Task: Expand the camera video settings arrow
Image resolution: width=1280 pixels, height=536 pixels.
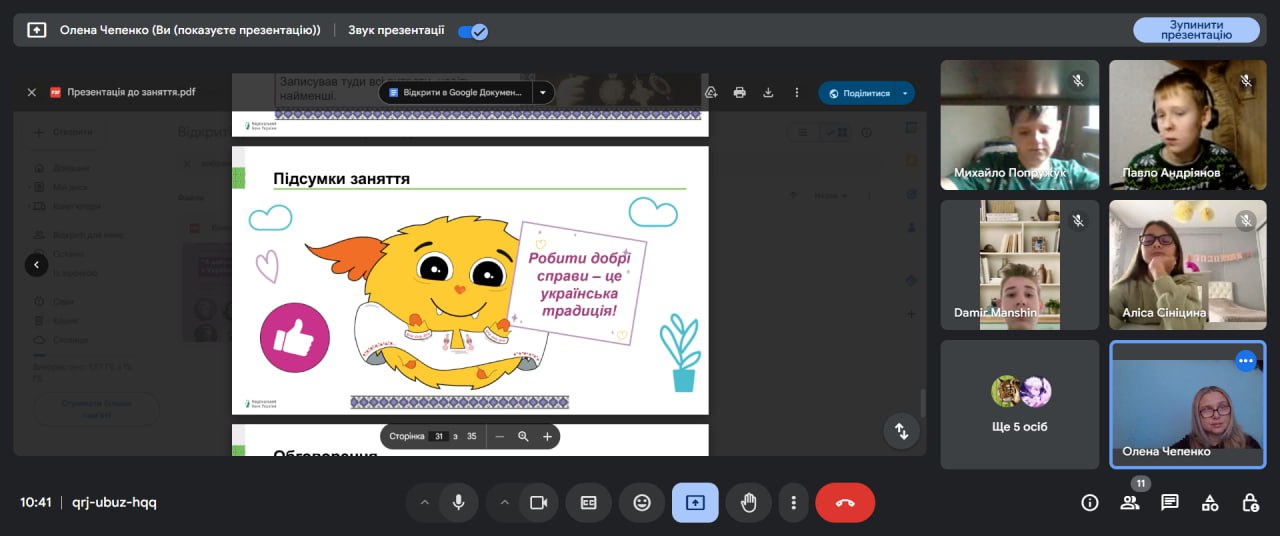Action: coord(504,503)
